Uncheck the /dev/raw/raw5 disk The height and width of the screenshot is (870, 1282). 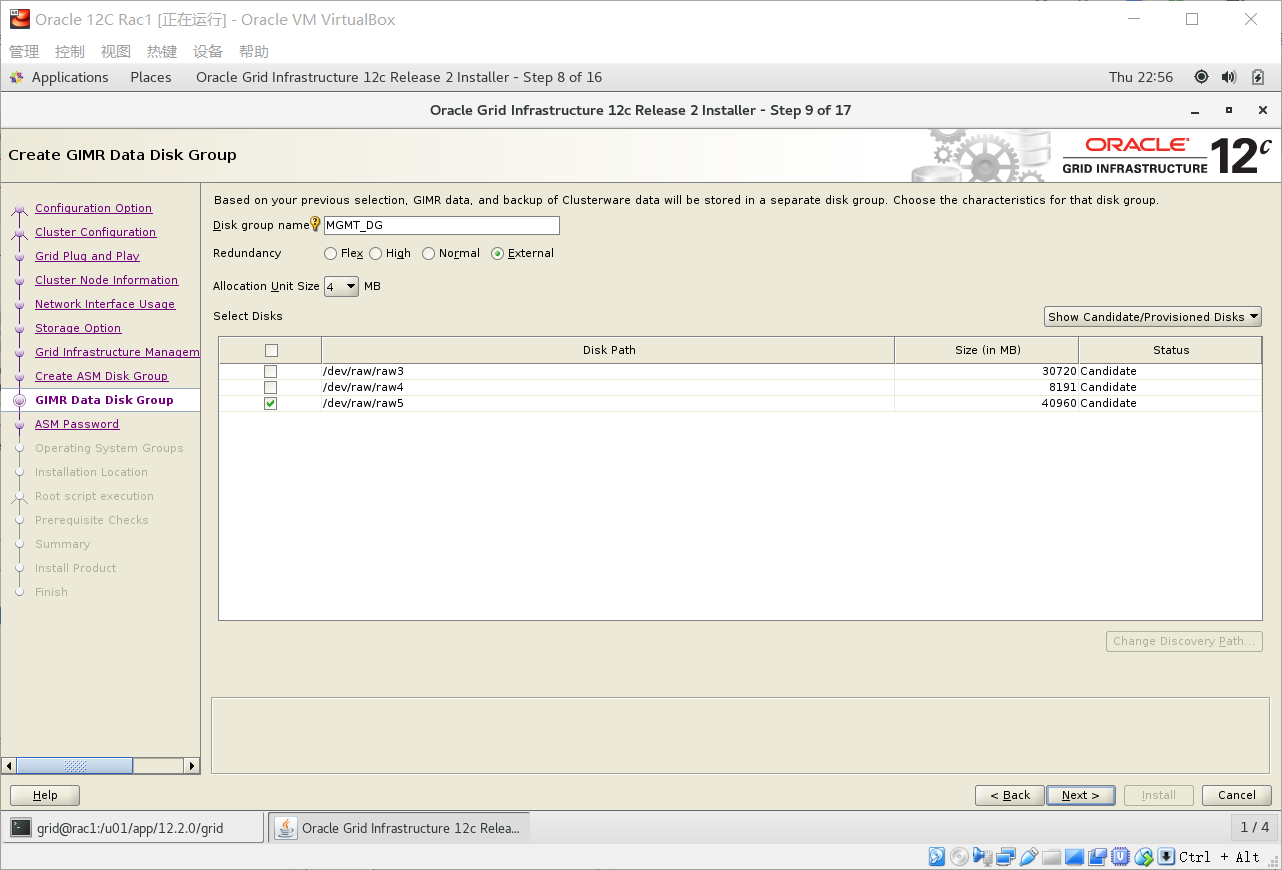point(269,403)
